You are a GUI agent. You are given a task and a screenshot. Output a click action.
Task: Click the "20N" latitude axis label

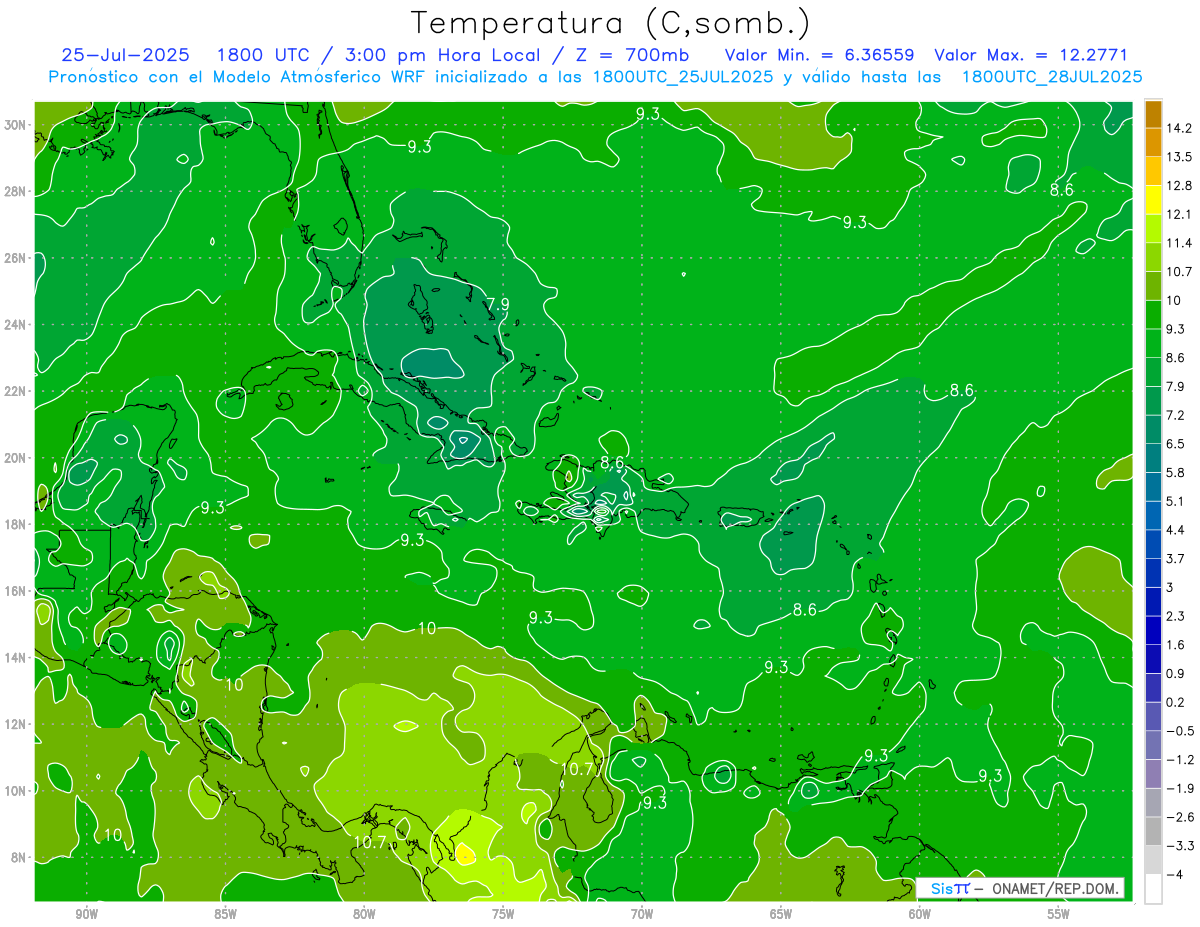coord(17,458)
